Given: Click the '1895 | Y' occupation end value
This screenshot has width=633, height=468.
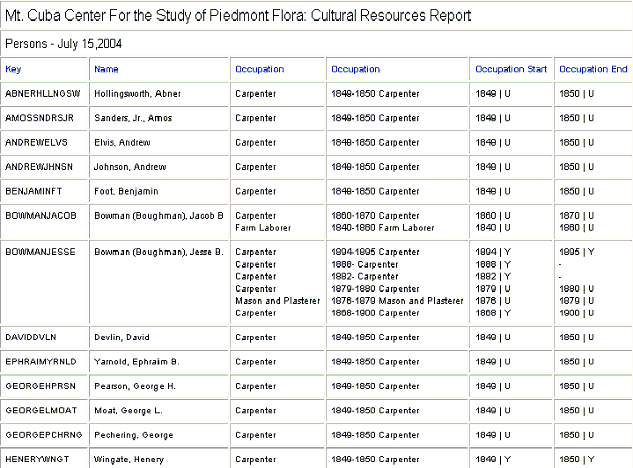Looking at the screenshot, I should [576, 252].
